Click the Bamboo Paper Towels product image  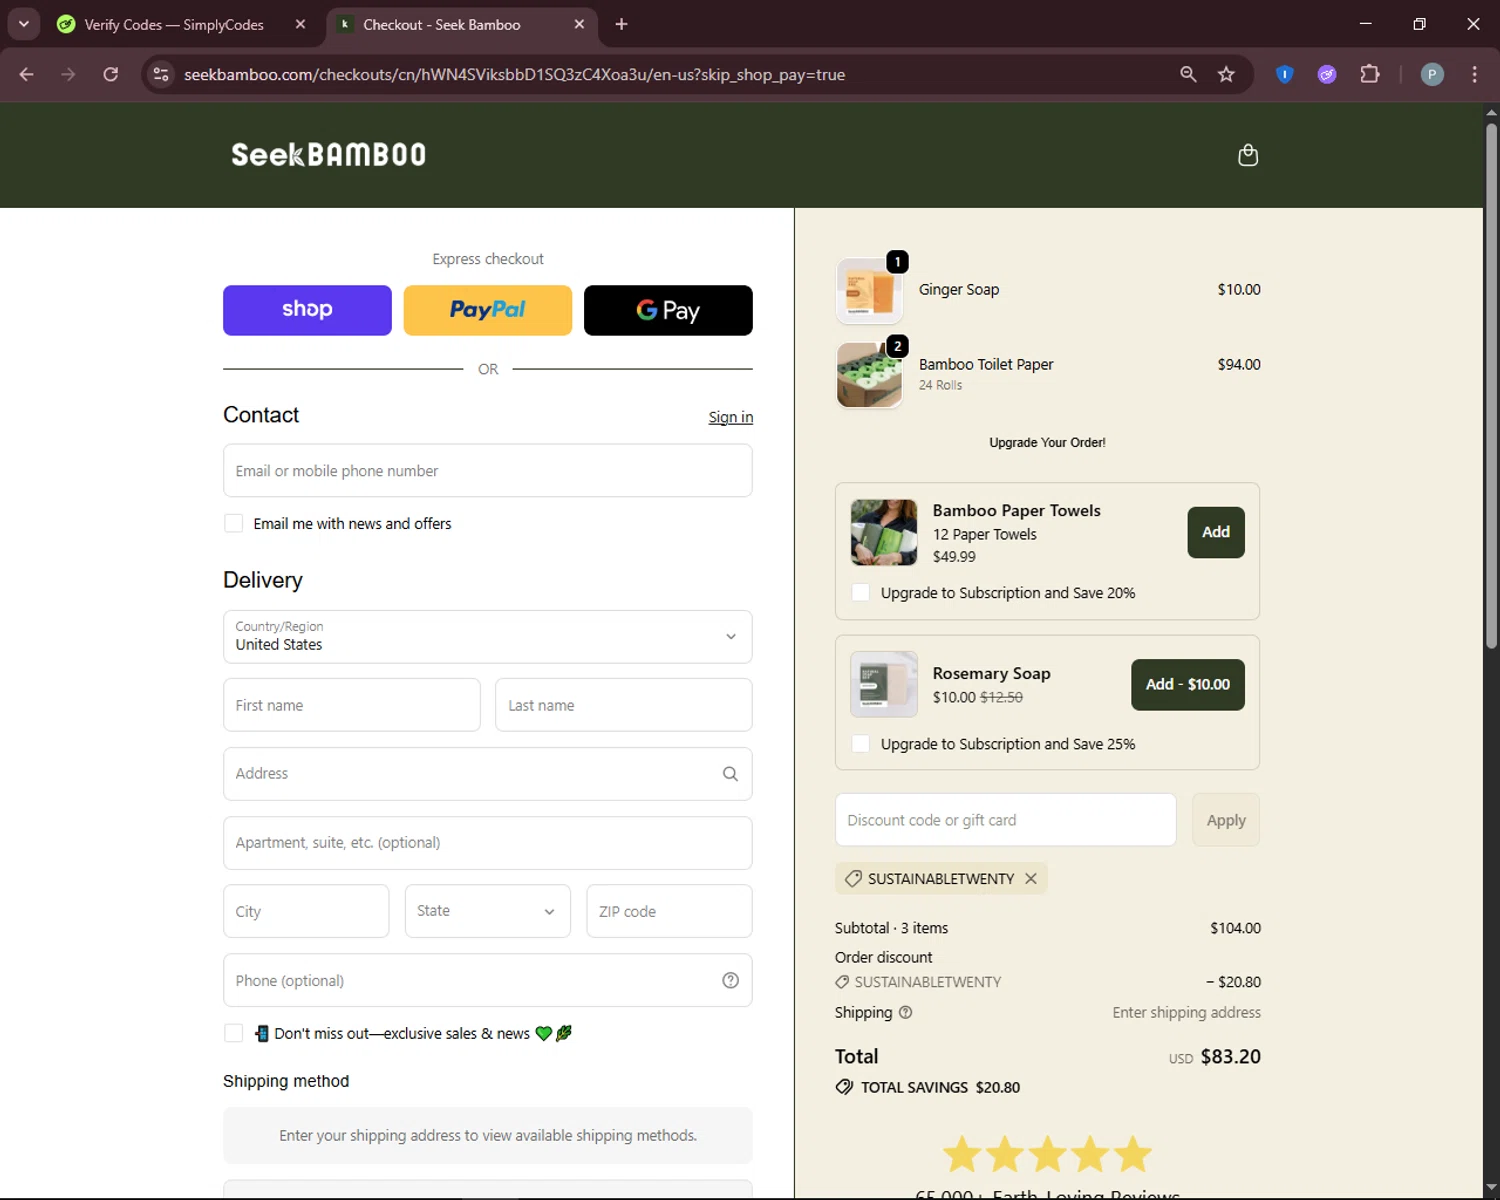click(884, 532)
